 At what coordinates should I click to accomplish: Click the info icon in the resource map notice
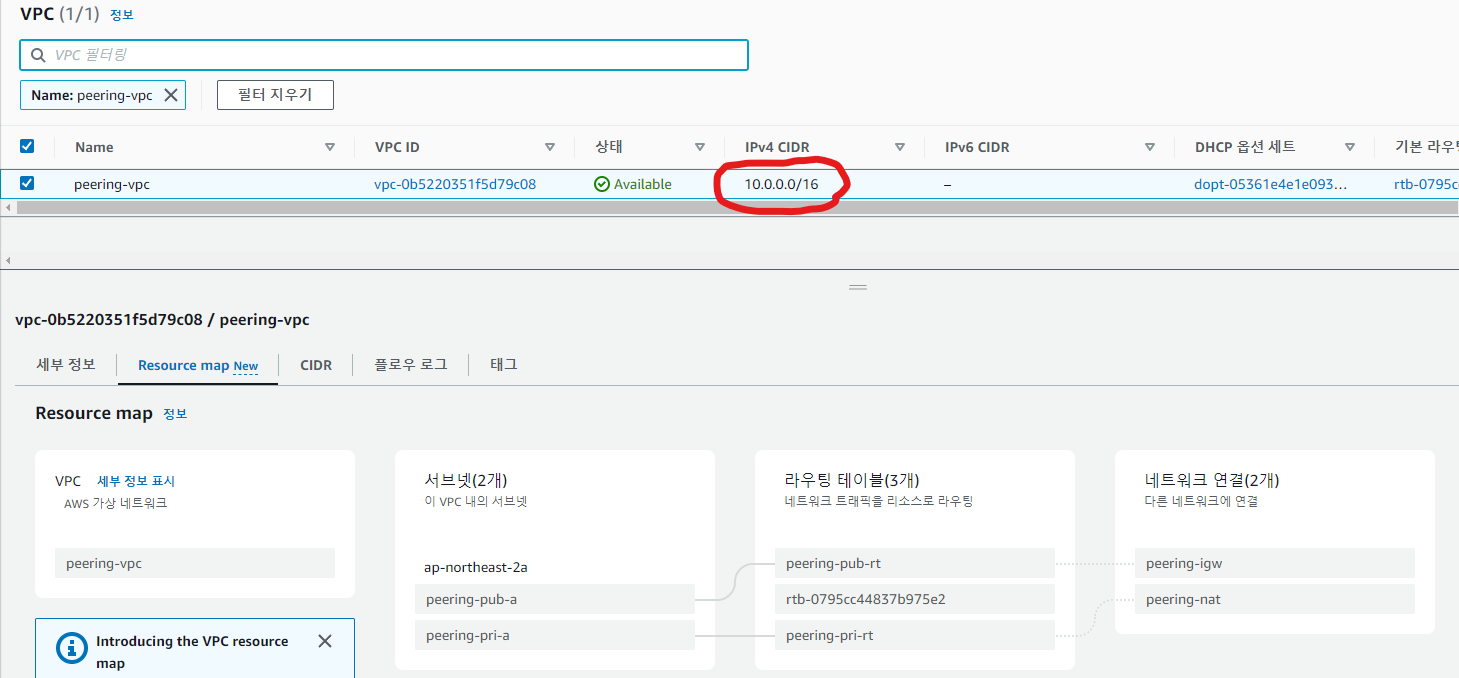pos(72,648)
